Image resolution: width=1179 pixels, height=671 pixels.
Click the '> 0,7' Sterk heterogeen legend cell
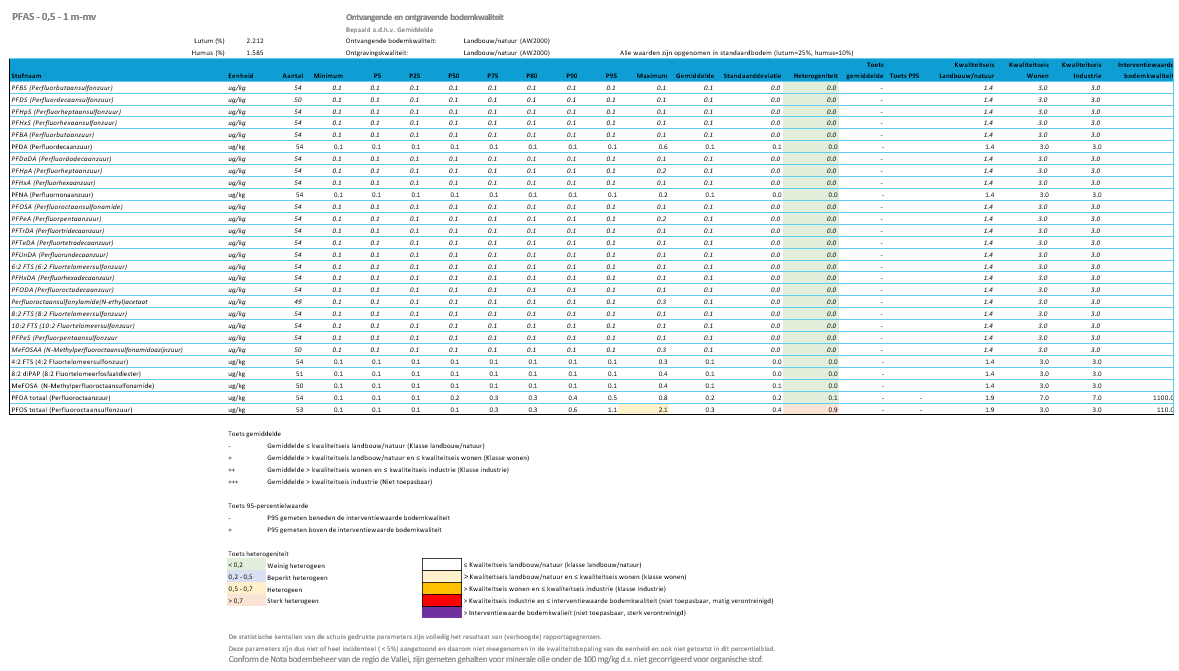tap(244, 601)
